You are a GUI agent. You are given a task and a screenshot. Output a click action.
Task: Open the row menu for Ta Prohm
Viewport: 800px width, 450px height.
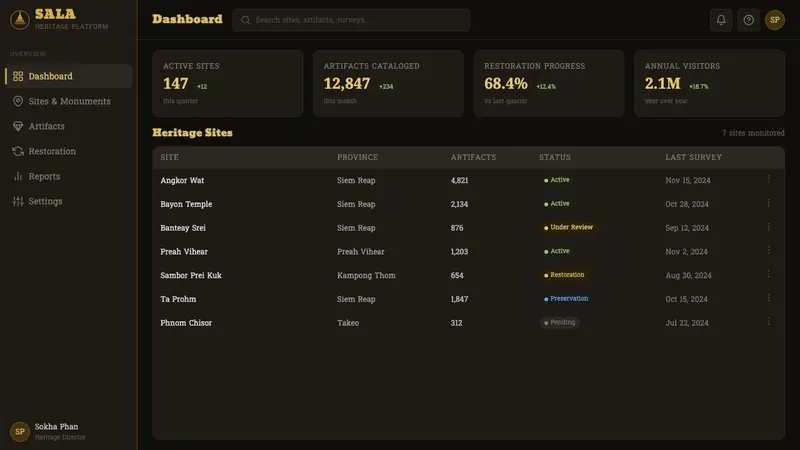[768, 298]
